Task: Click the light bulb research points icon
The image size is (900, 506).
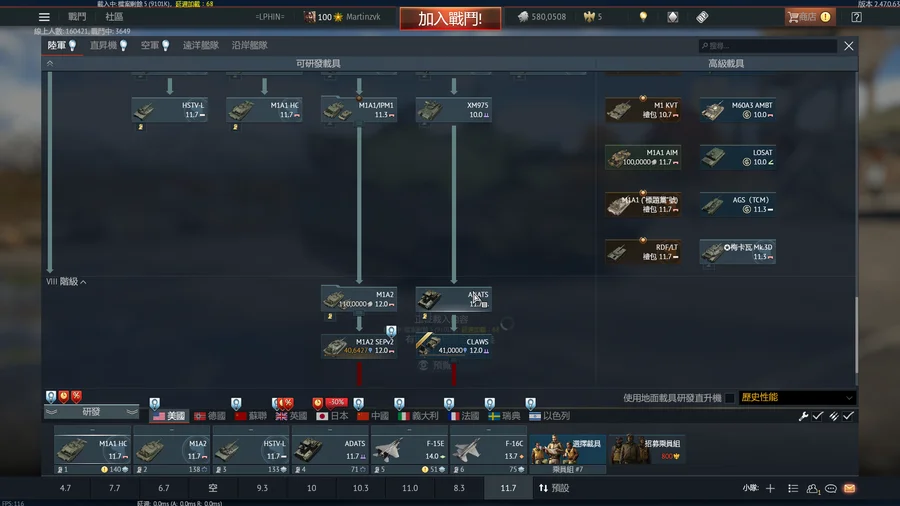Action: (x=643, y=17)
